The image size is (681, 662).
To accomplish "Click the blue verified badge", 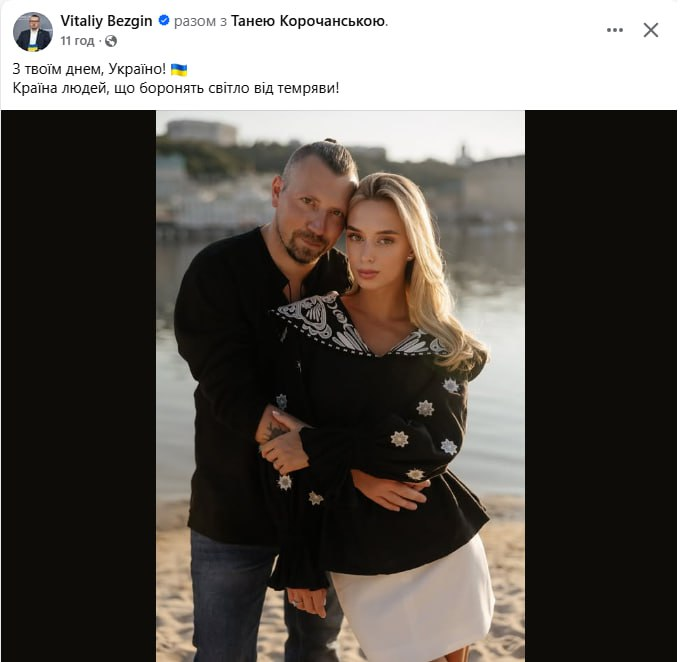I will click(164, 20).
